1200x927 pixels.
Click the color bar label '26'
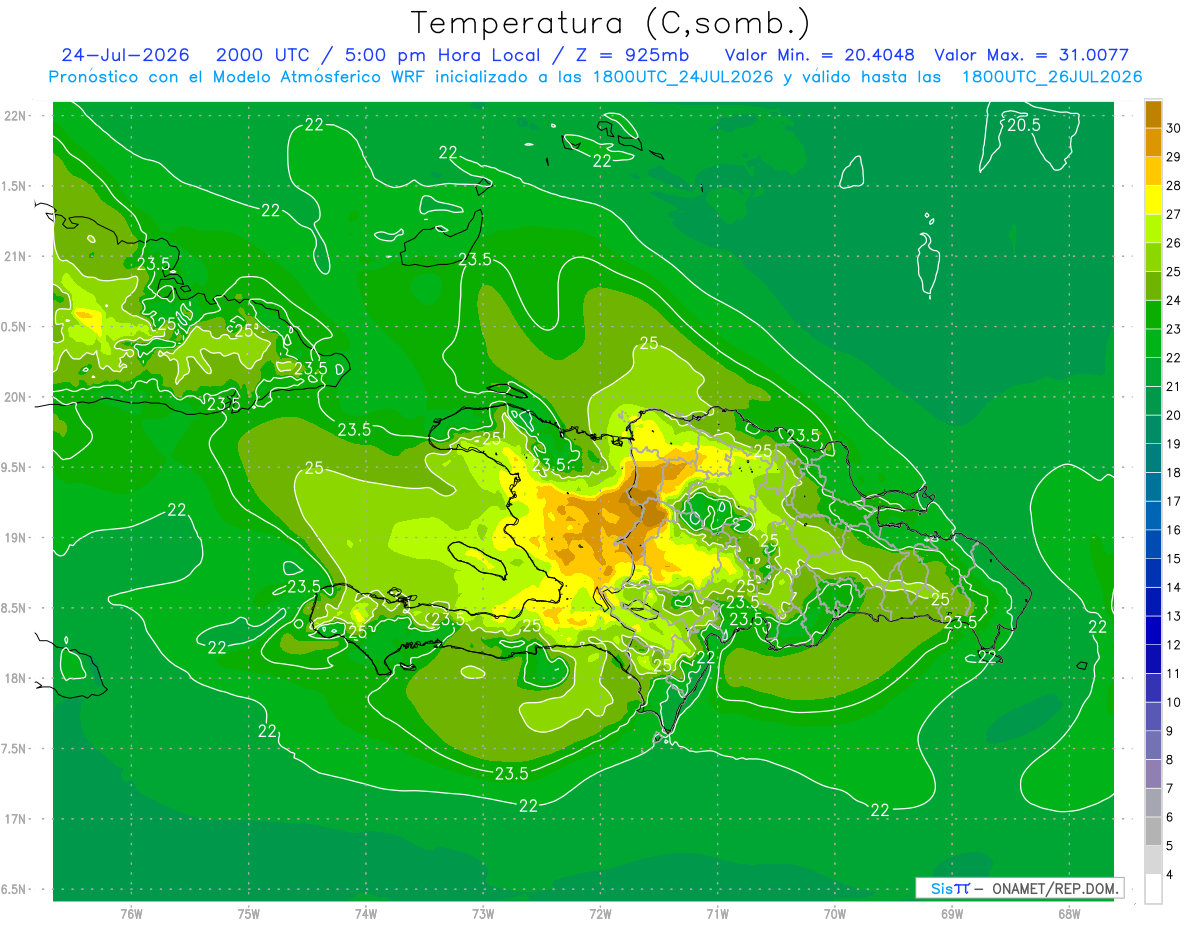(x=1174, y=243)
